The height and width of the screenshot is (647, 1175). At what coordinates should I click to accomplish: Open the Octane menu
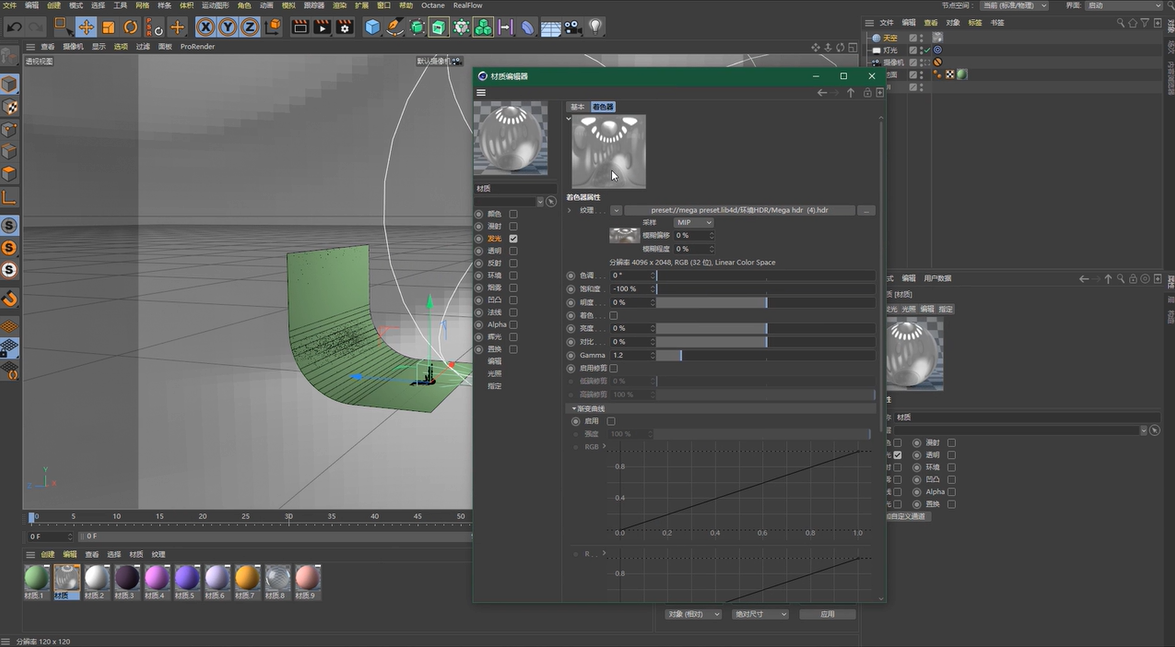[x=432, y=5]
